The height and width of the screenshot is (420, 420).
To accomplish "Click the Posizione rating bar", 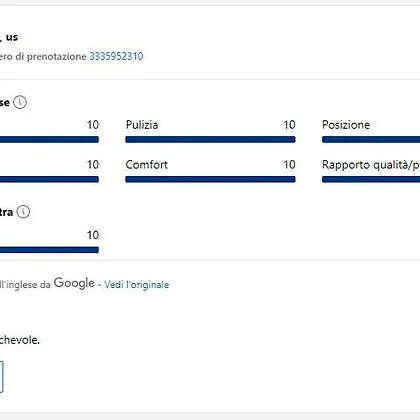I will [371, 139].
